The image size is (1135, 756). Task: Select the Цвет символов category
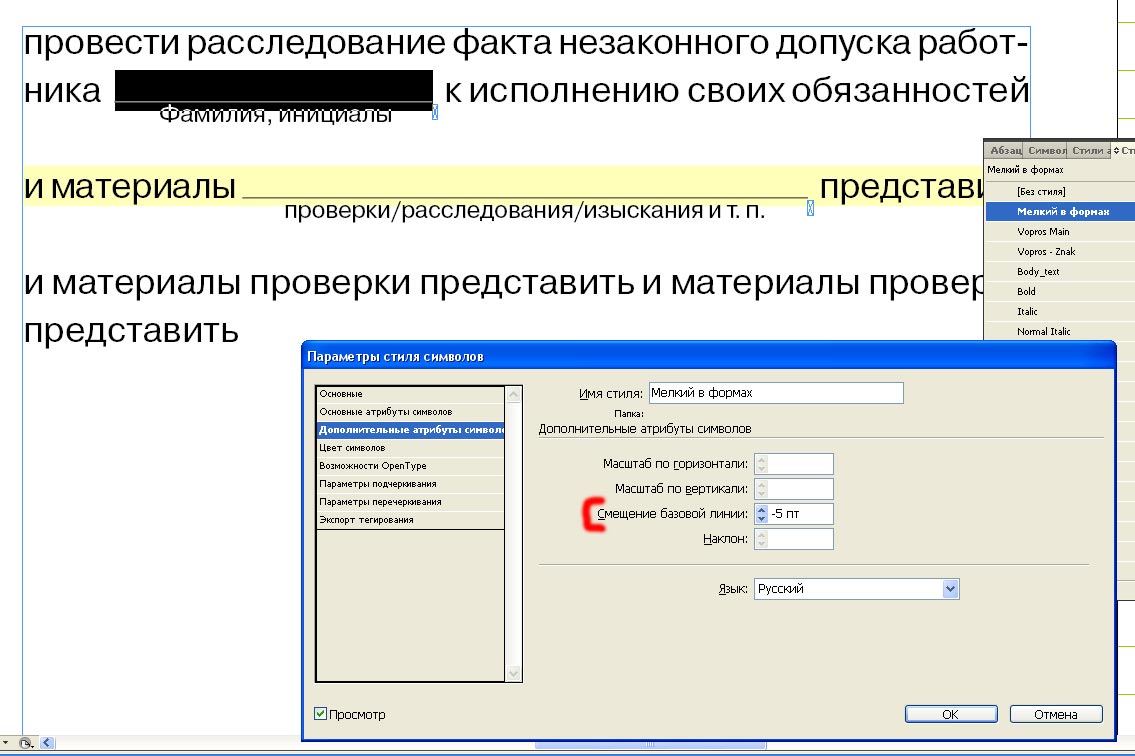410,448
